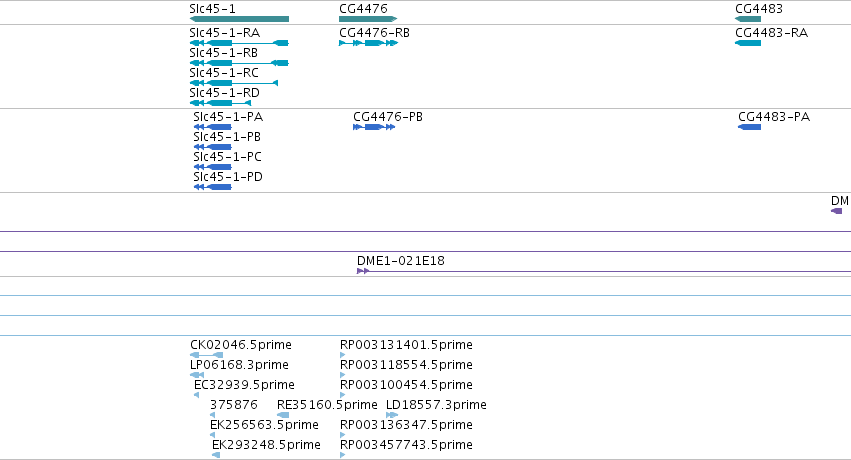The width and height of the screenshot is (851, 460).
Task: Click the RP003131401.5prime EST glyph
Action: [342, 355]
